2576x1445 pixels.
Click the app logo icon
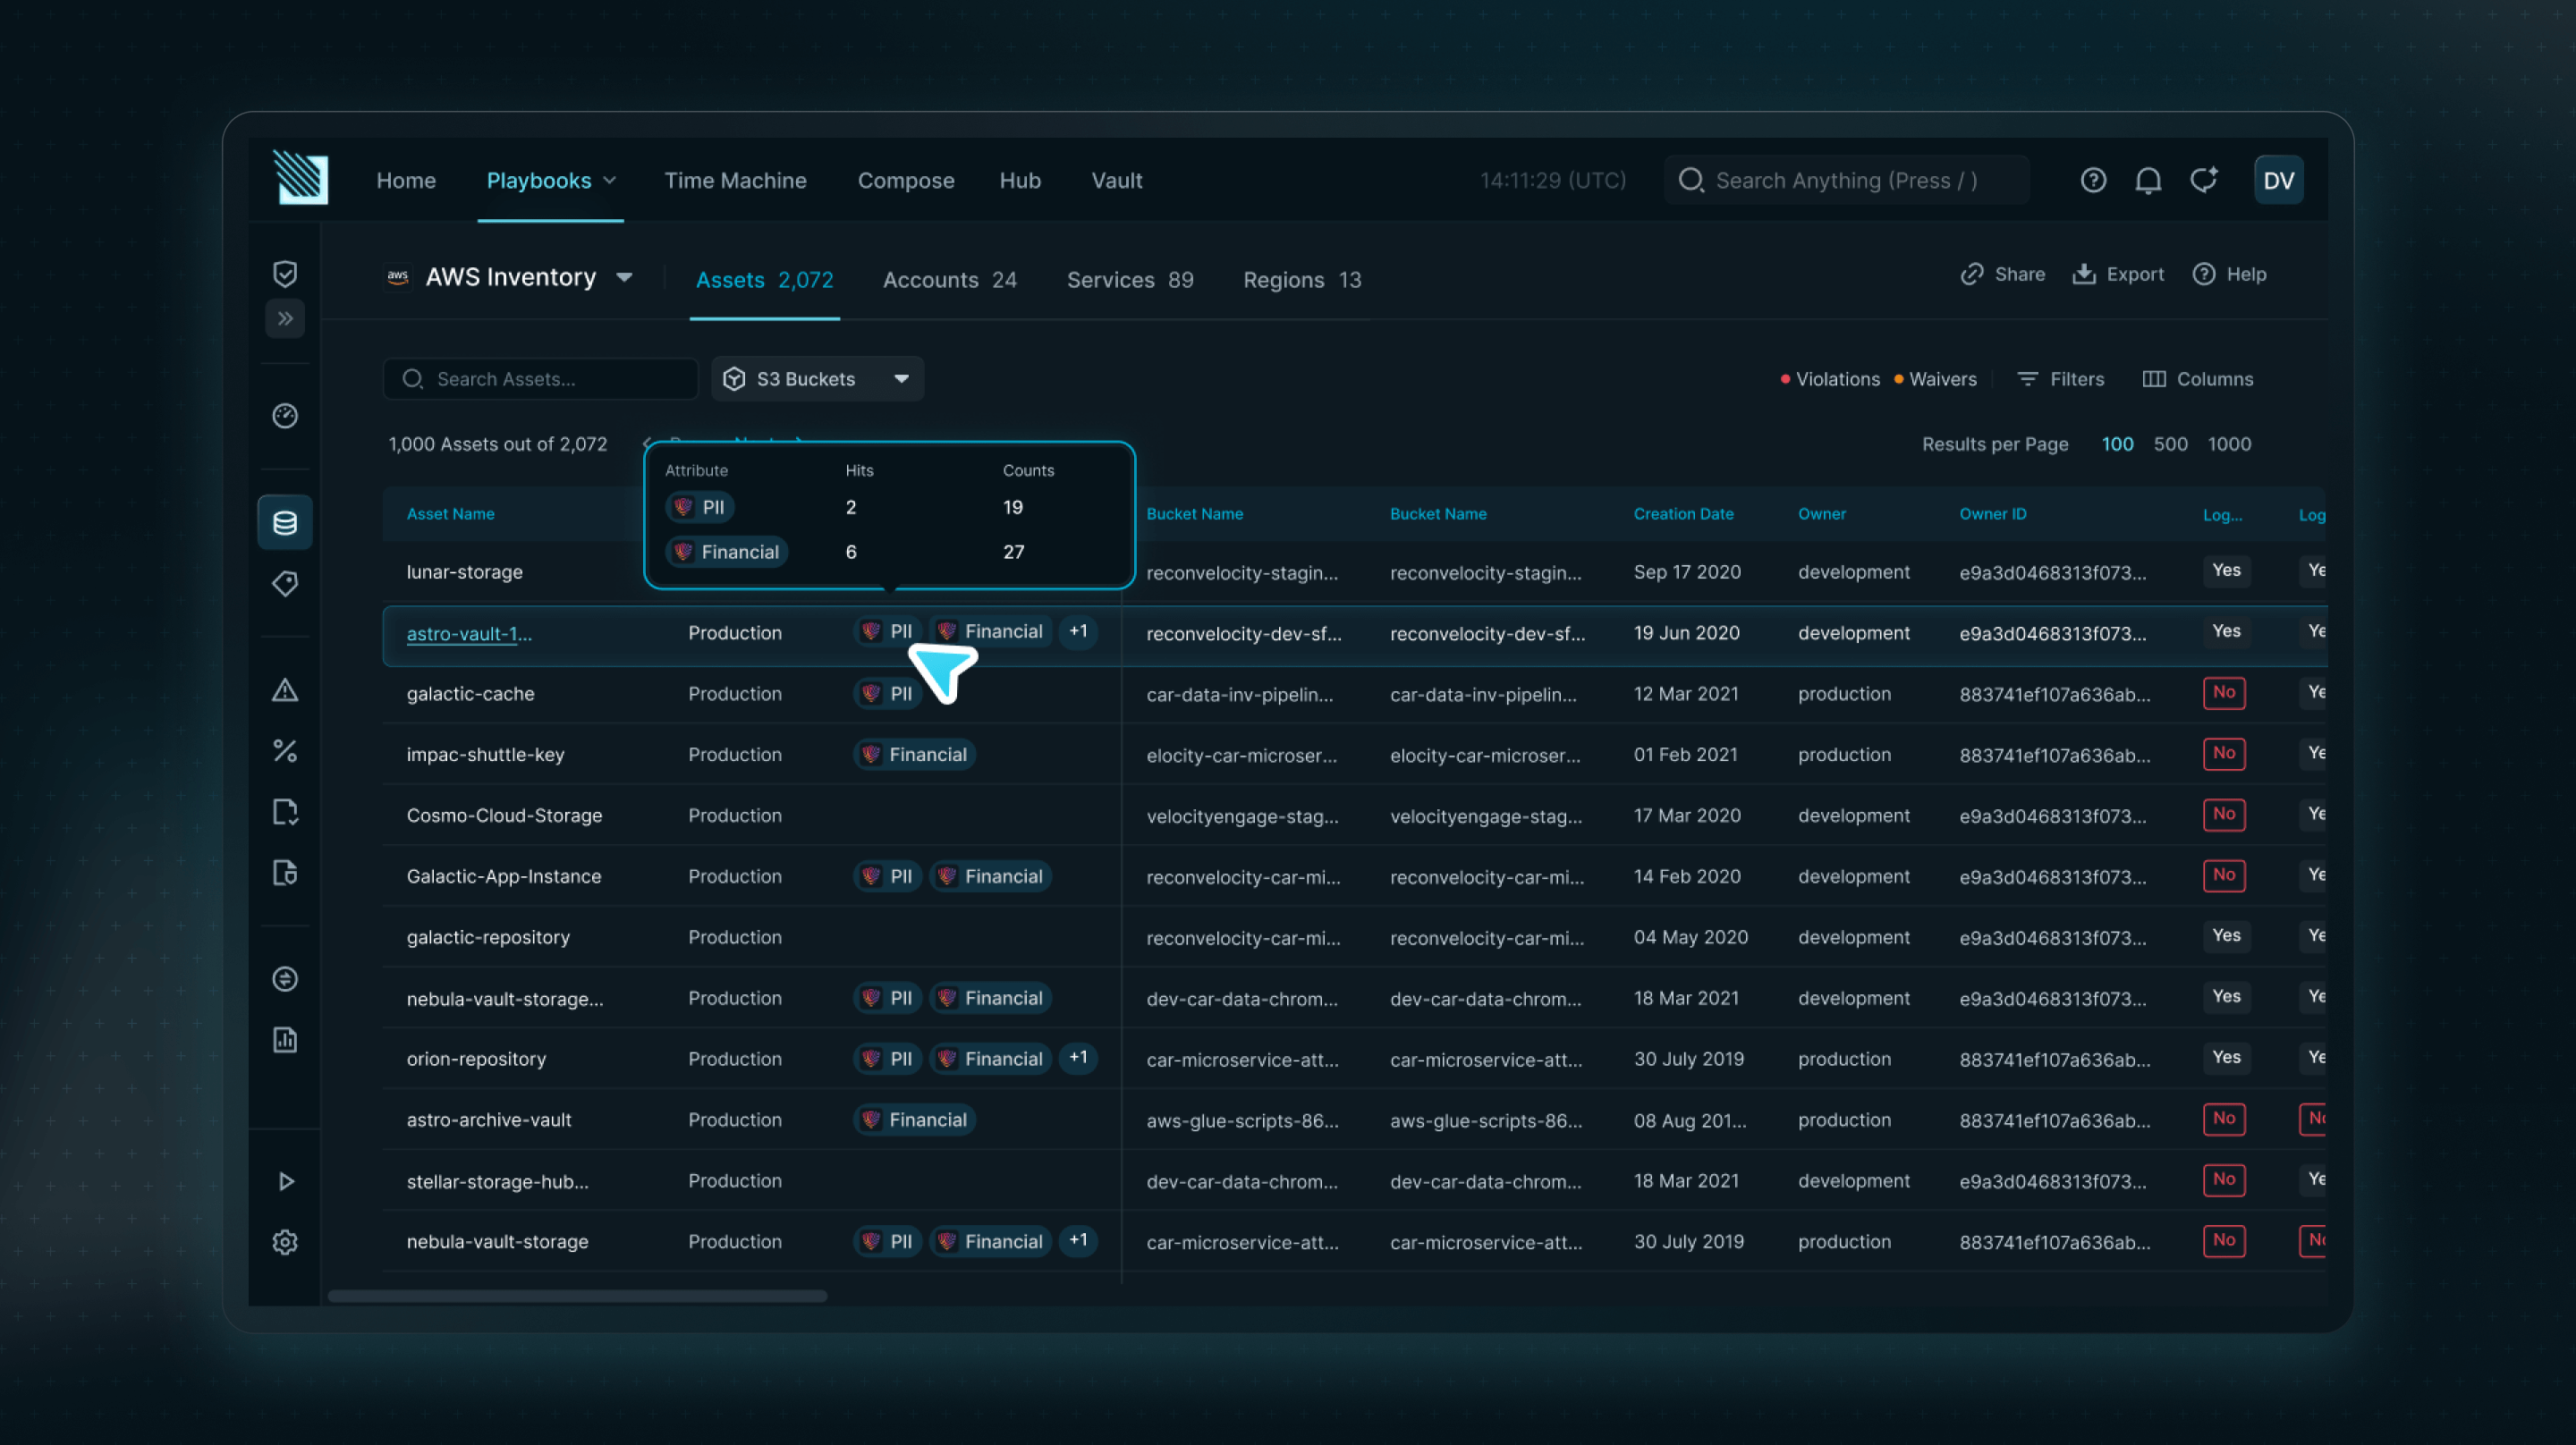point(300,178)
